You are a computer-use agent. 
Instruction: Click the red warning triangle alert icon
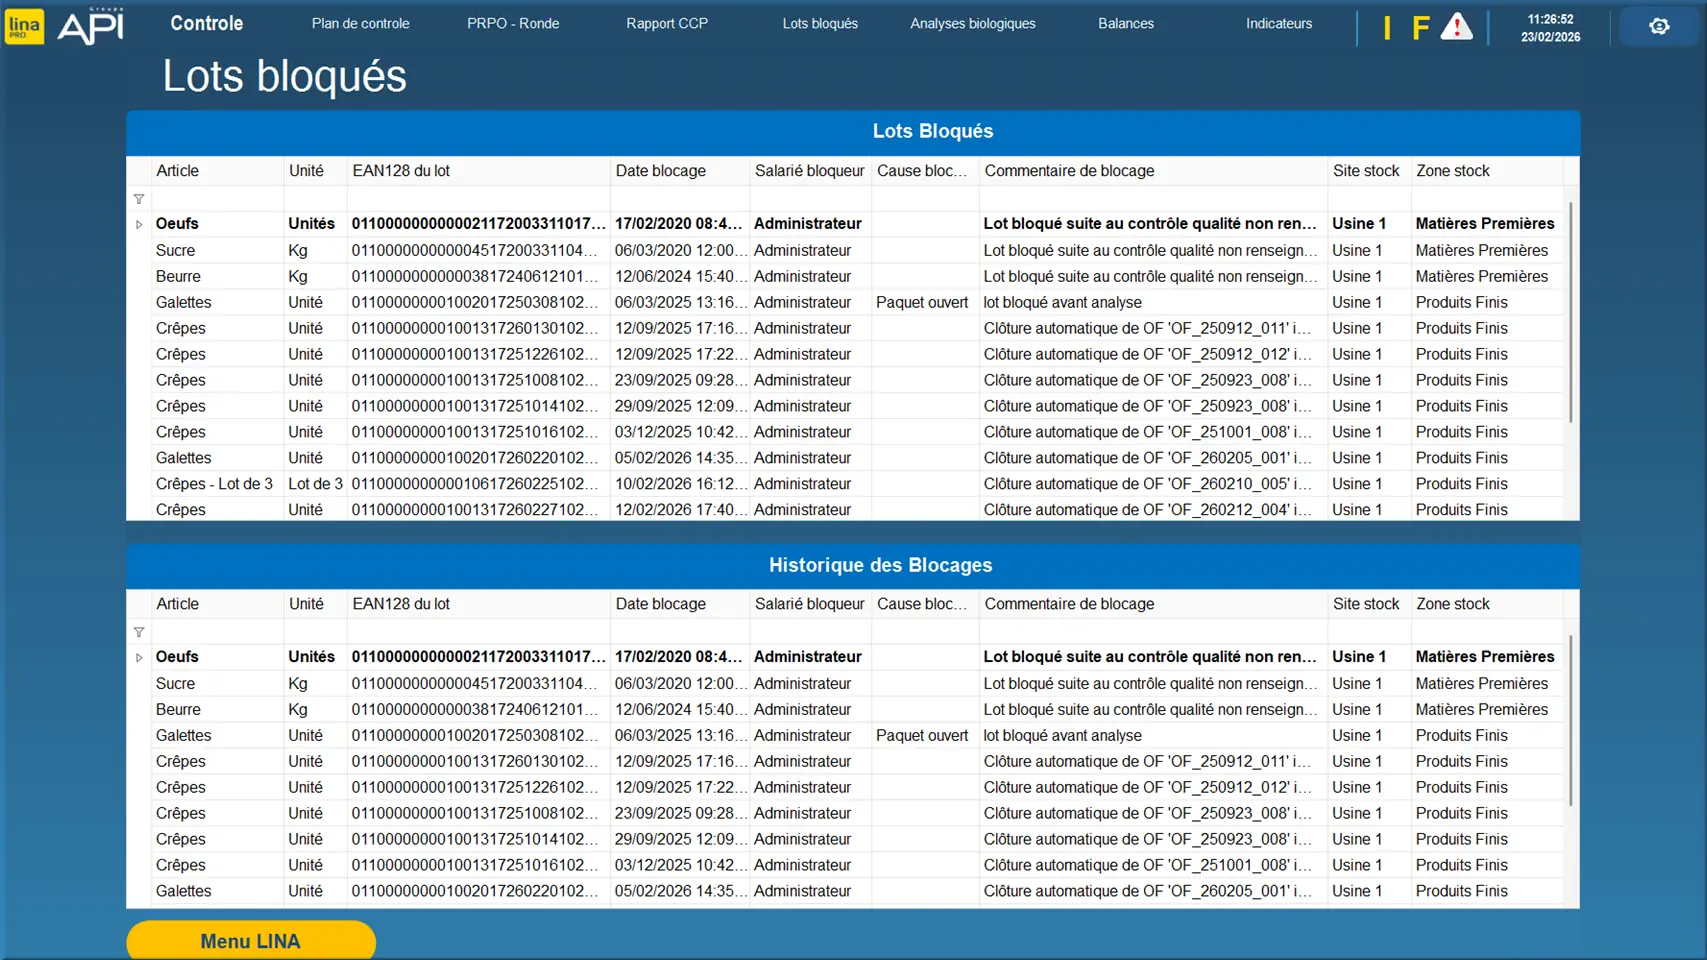(x=1456, y=27)
